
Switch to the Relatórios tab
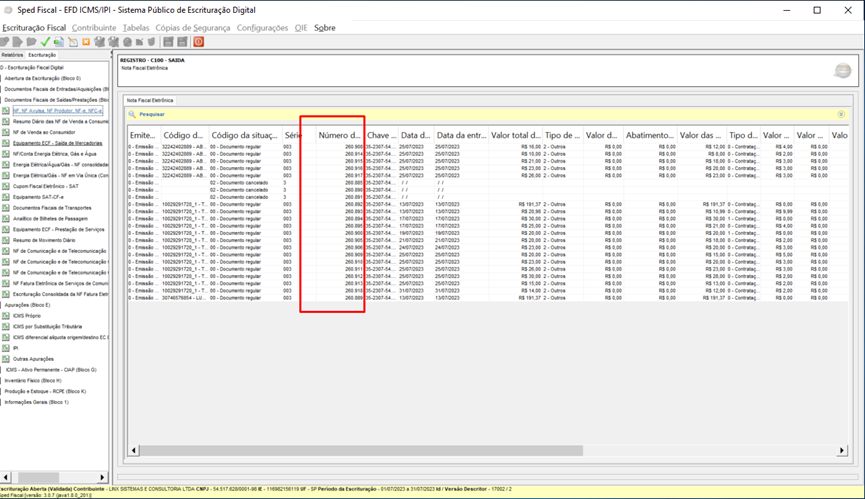tap(12, 55)
